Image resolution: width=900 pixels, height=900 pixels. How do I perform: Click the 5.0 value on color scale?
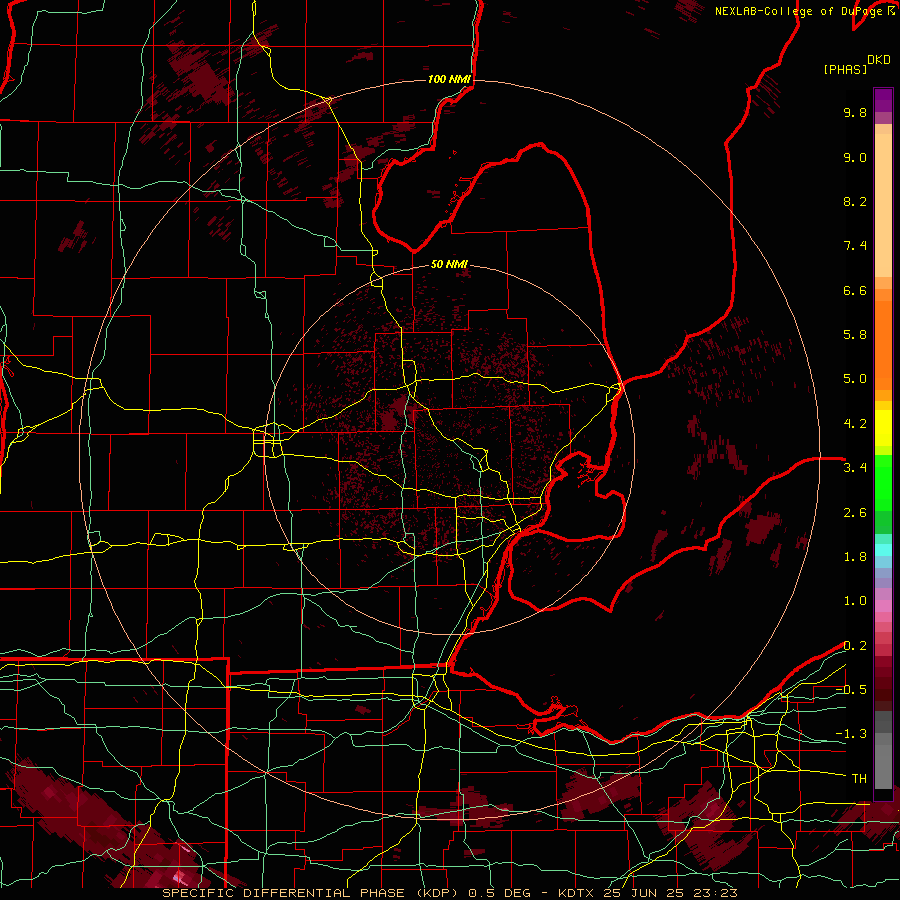coord(855,379)
